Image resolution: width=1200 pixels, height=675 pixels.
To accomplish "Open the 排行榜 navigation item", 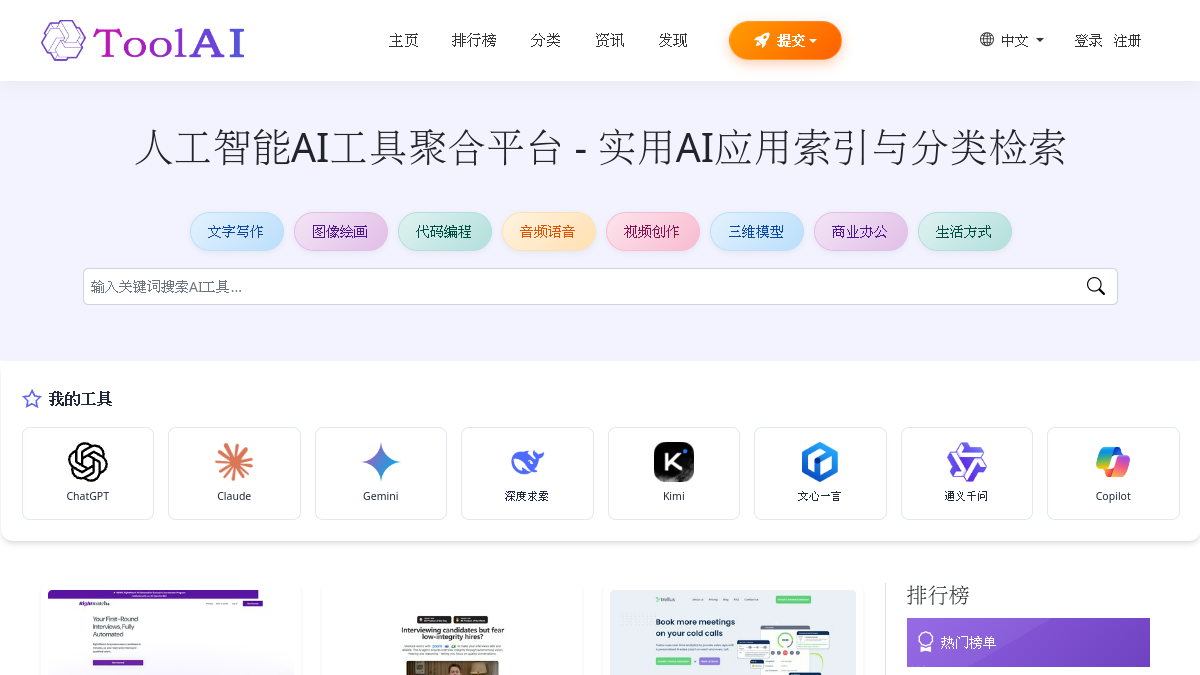I will coord(474,40).
